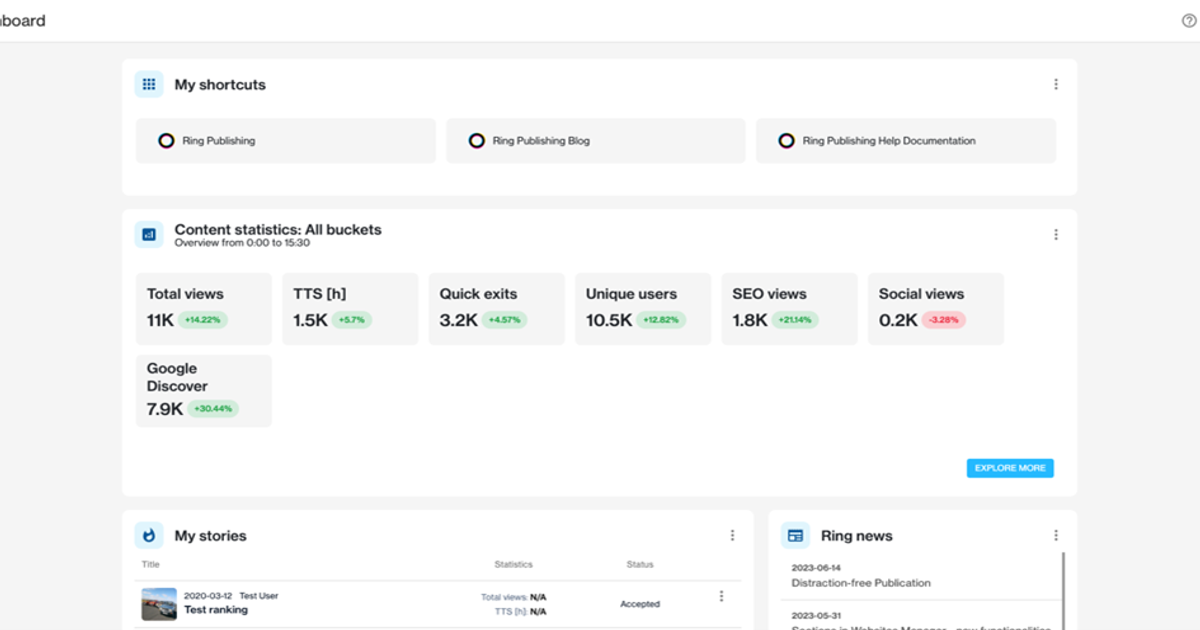
Task: Open the Test ranking story
Action: (x=217, y=609)
